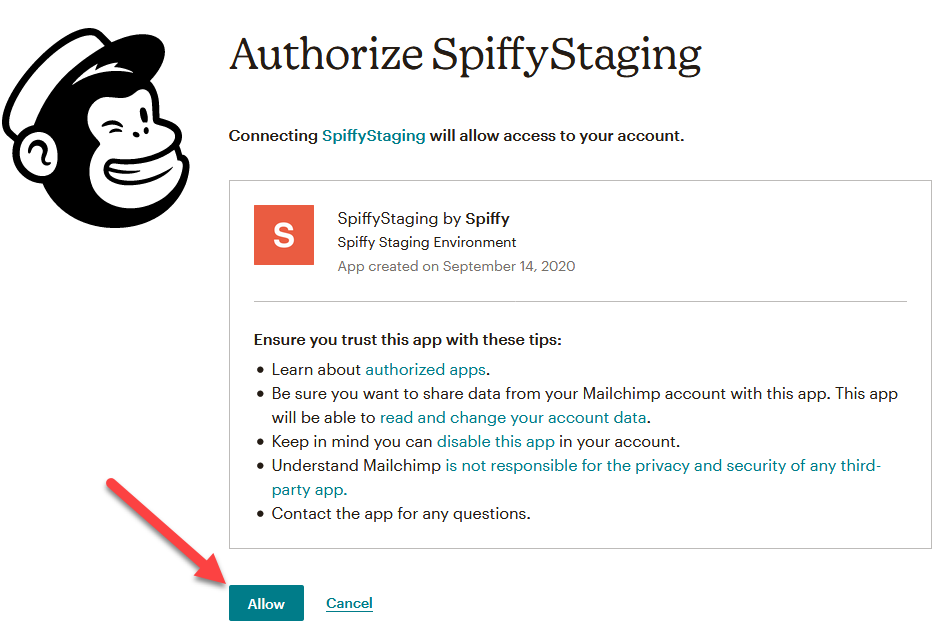The width and height of the screenshot is (938, 640).
Task: Open the read and change your account data link
Action: 513,417
